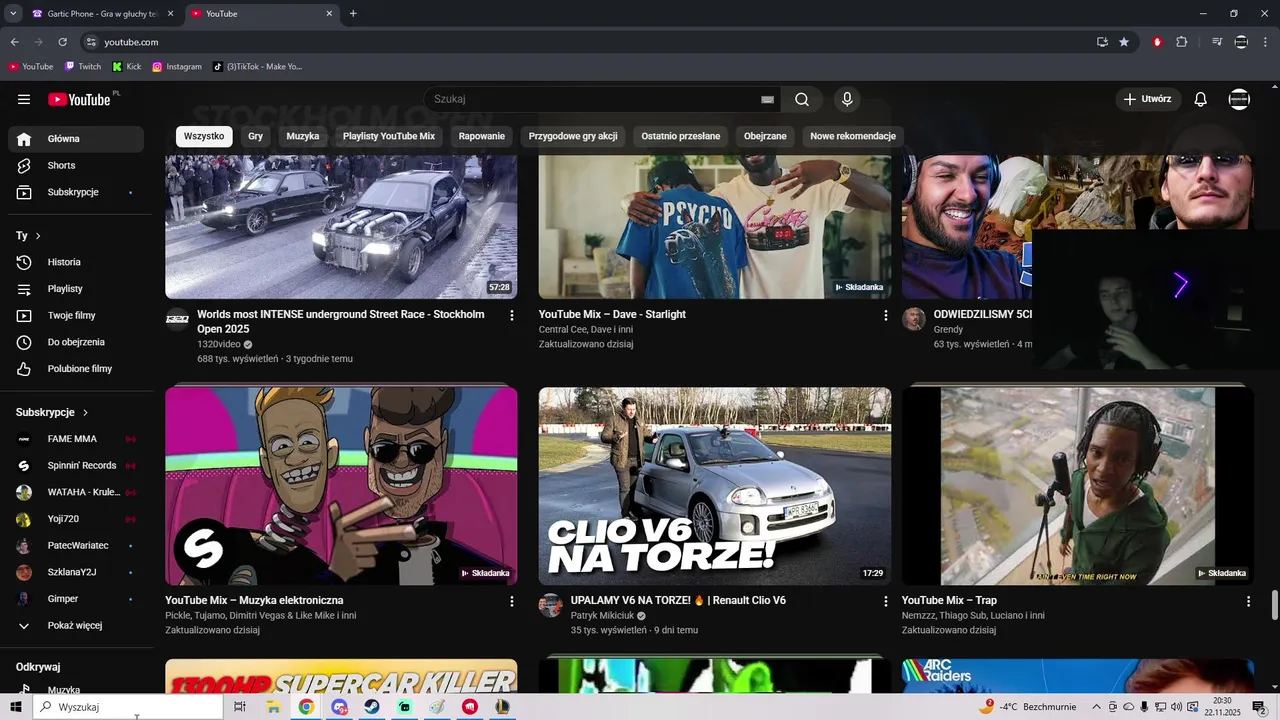This screenshot has height=720, width=1280.
Task: Open Subskrypcje in the sidebar
Action: [x=76, y=192]
